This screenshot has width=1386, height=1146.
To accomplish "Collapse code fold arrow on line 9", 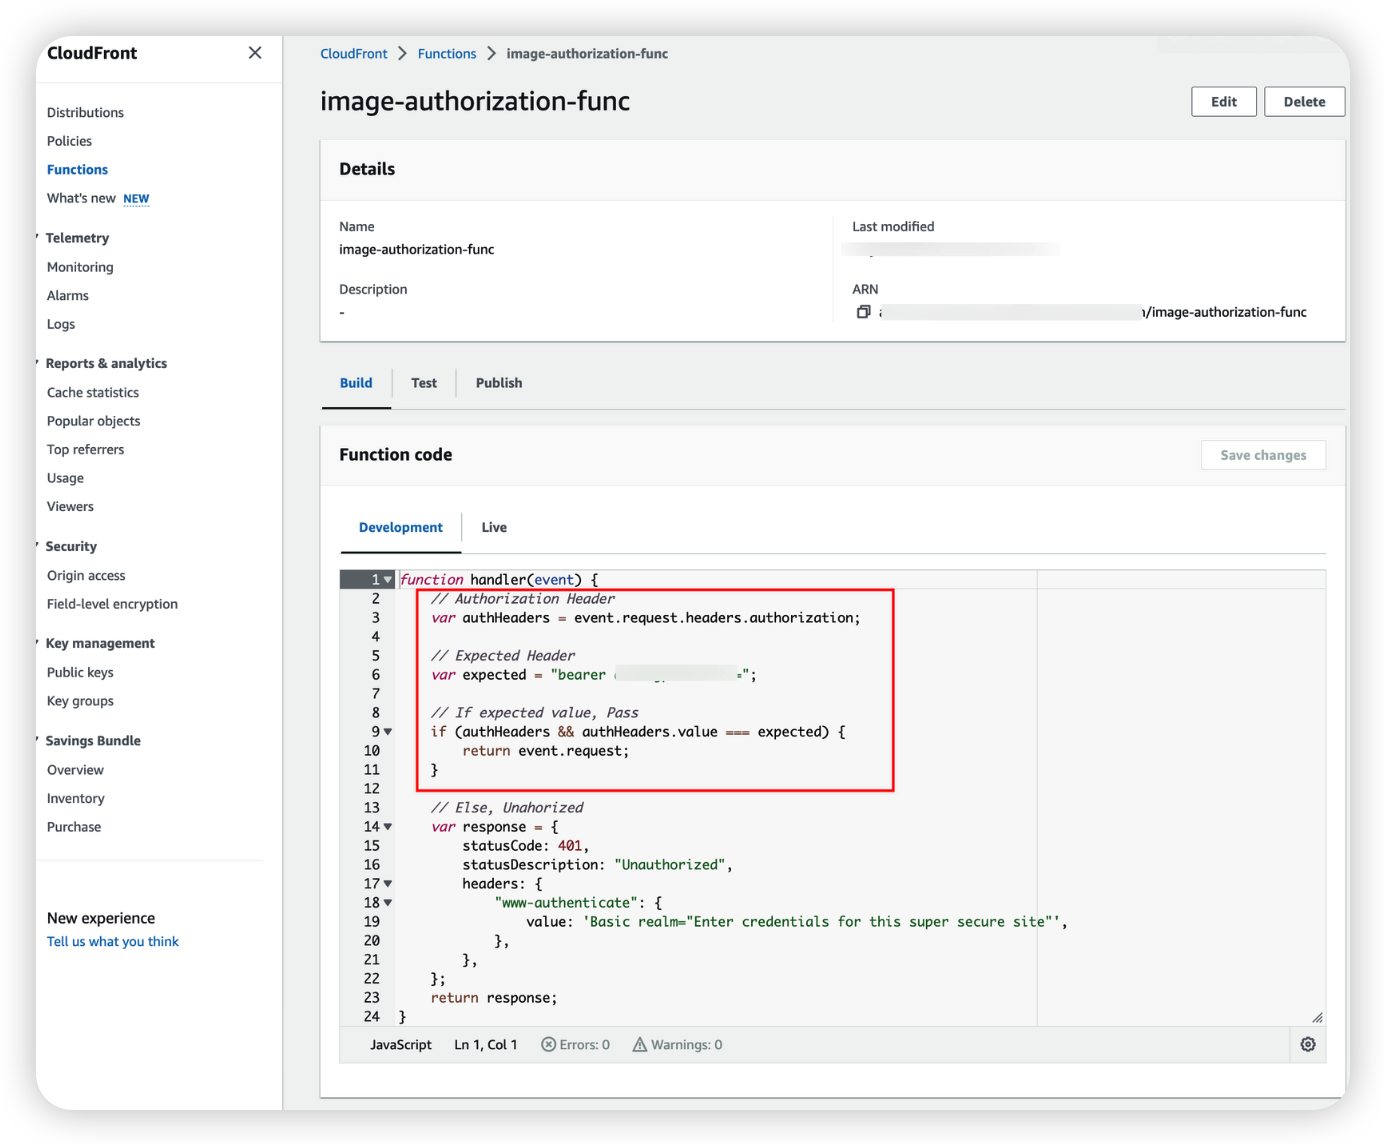I will [388, 732].
